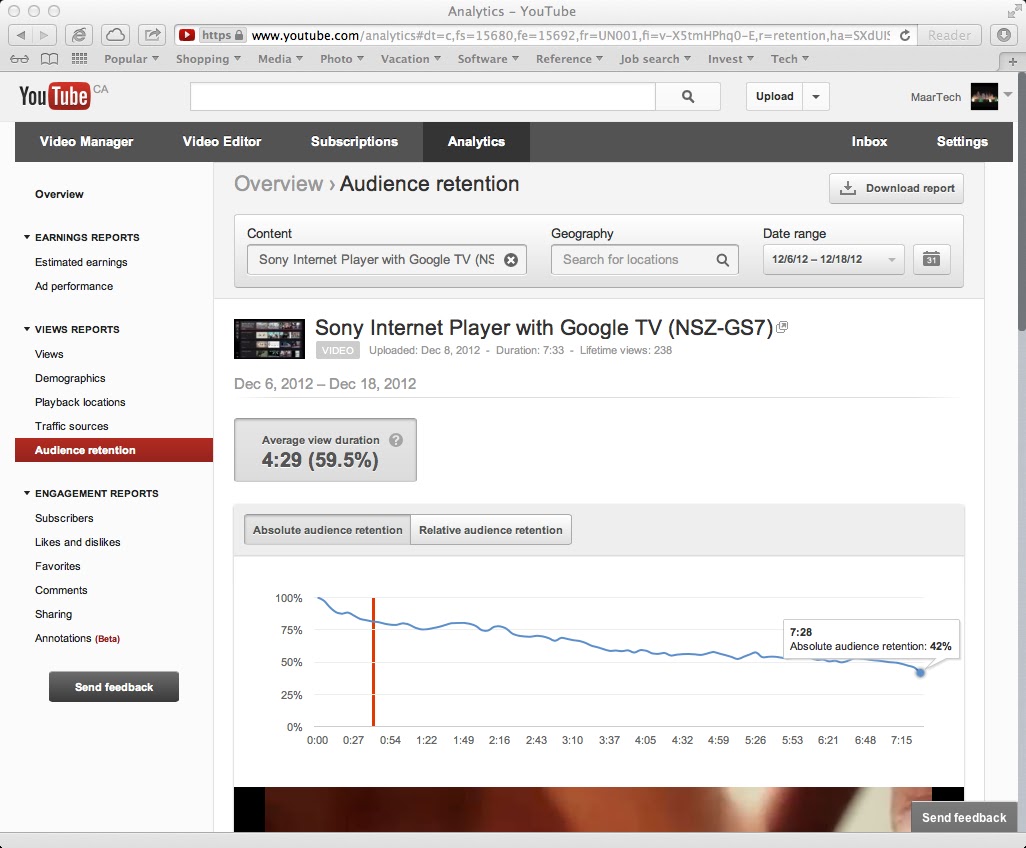This screenshot has width=1026, height=848.
Task: Click the help question mark beside Average view duration
Action: click(x=396, y=440)
